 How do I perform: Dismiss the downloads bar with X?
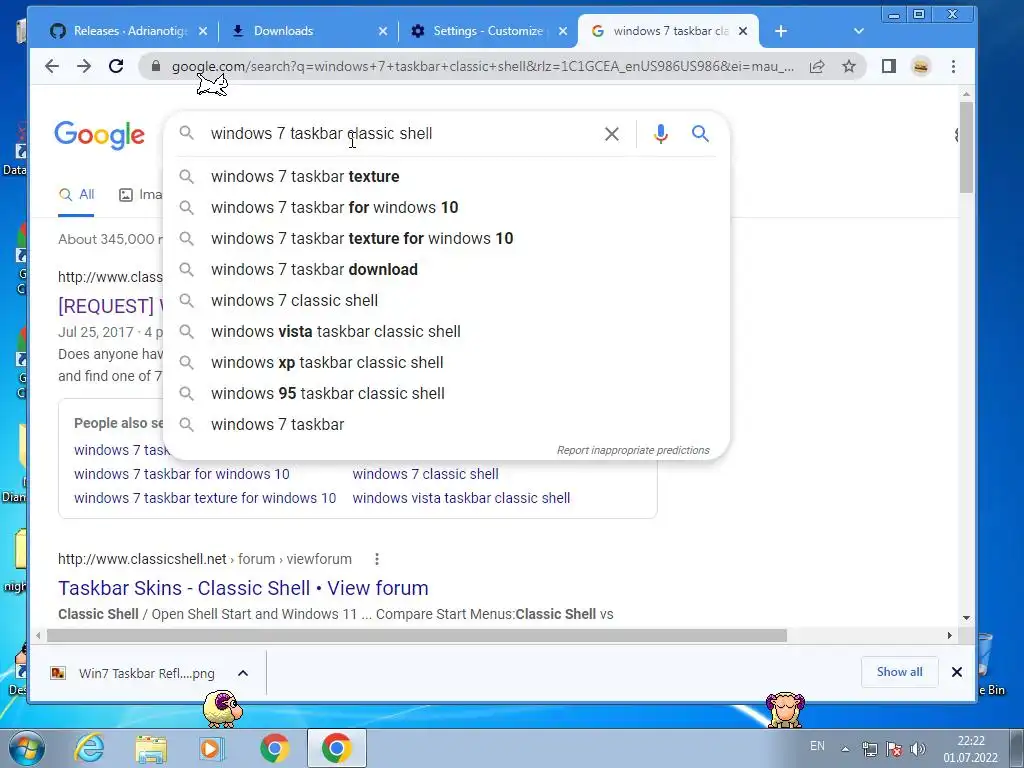pos(957,672)
